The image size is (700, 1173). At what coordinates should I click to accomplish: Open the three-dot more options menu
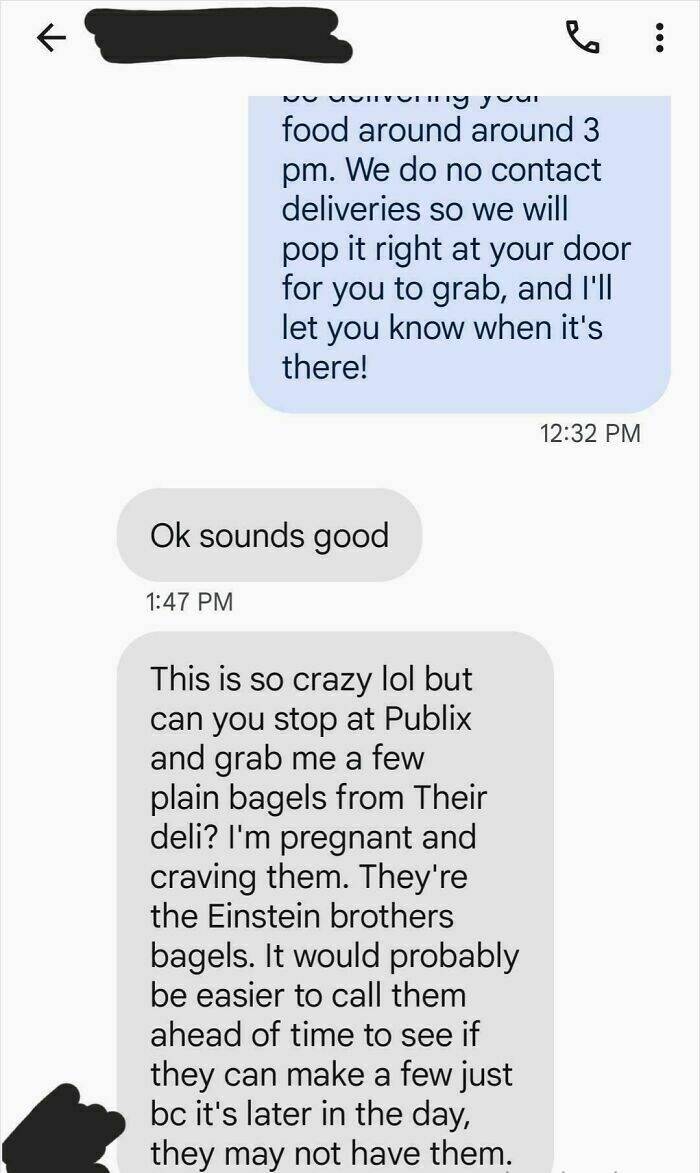(659, 37)
